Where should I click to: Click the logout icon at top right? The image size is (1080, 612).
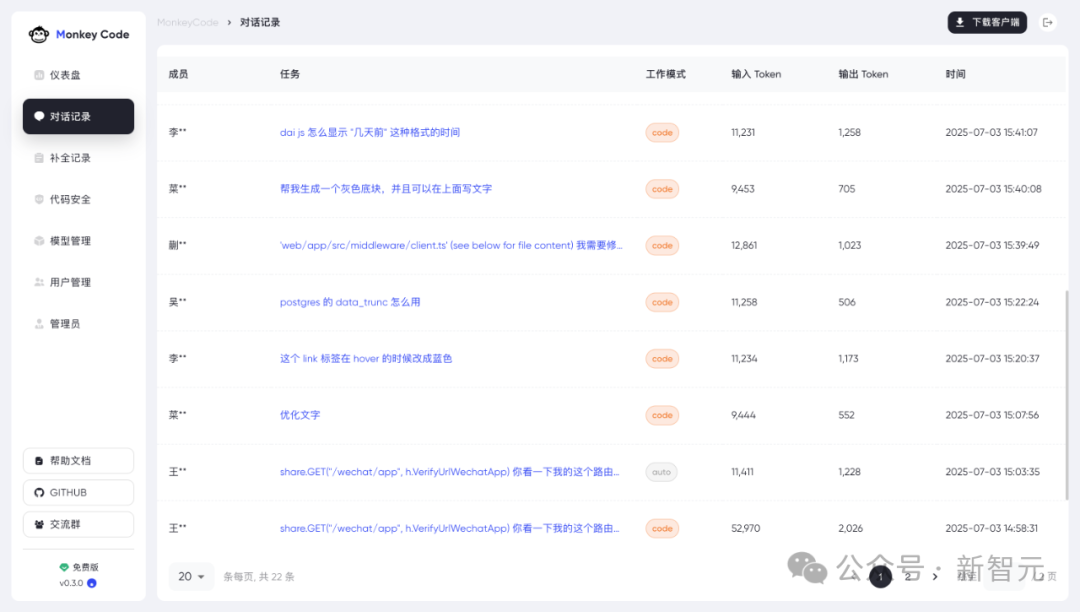click(x=1047, y=22)
